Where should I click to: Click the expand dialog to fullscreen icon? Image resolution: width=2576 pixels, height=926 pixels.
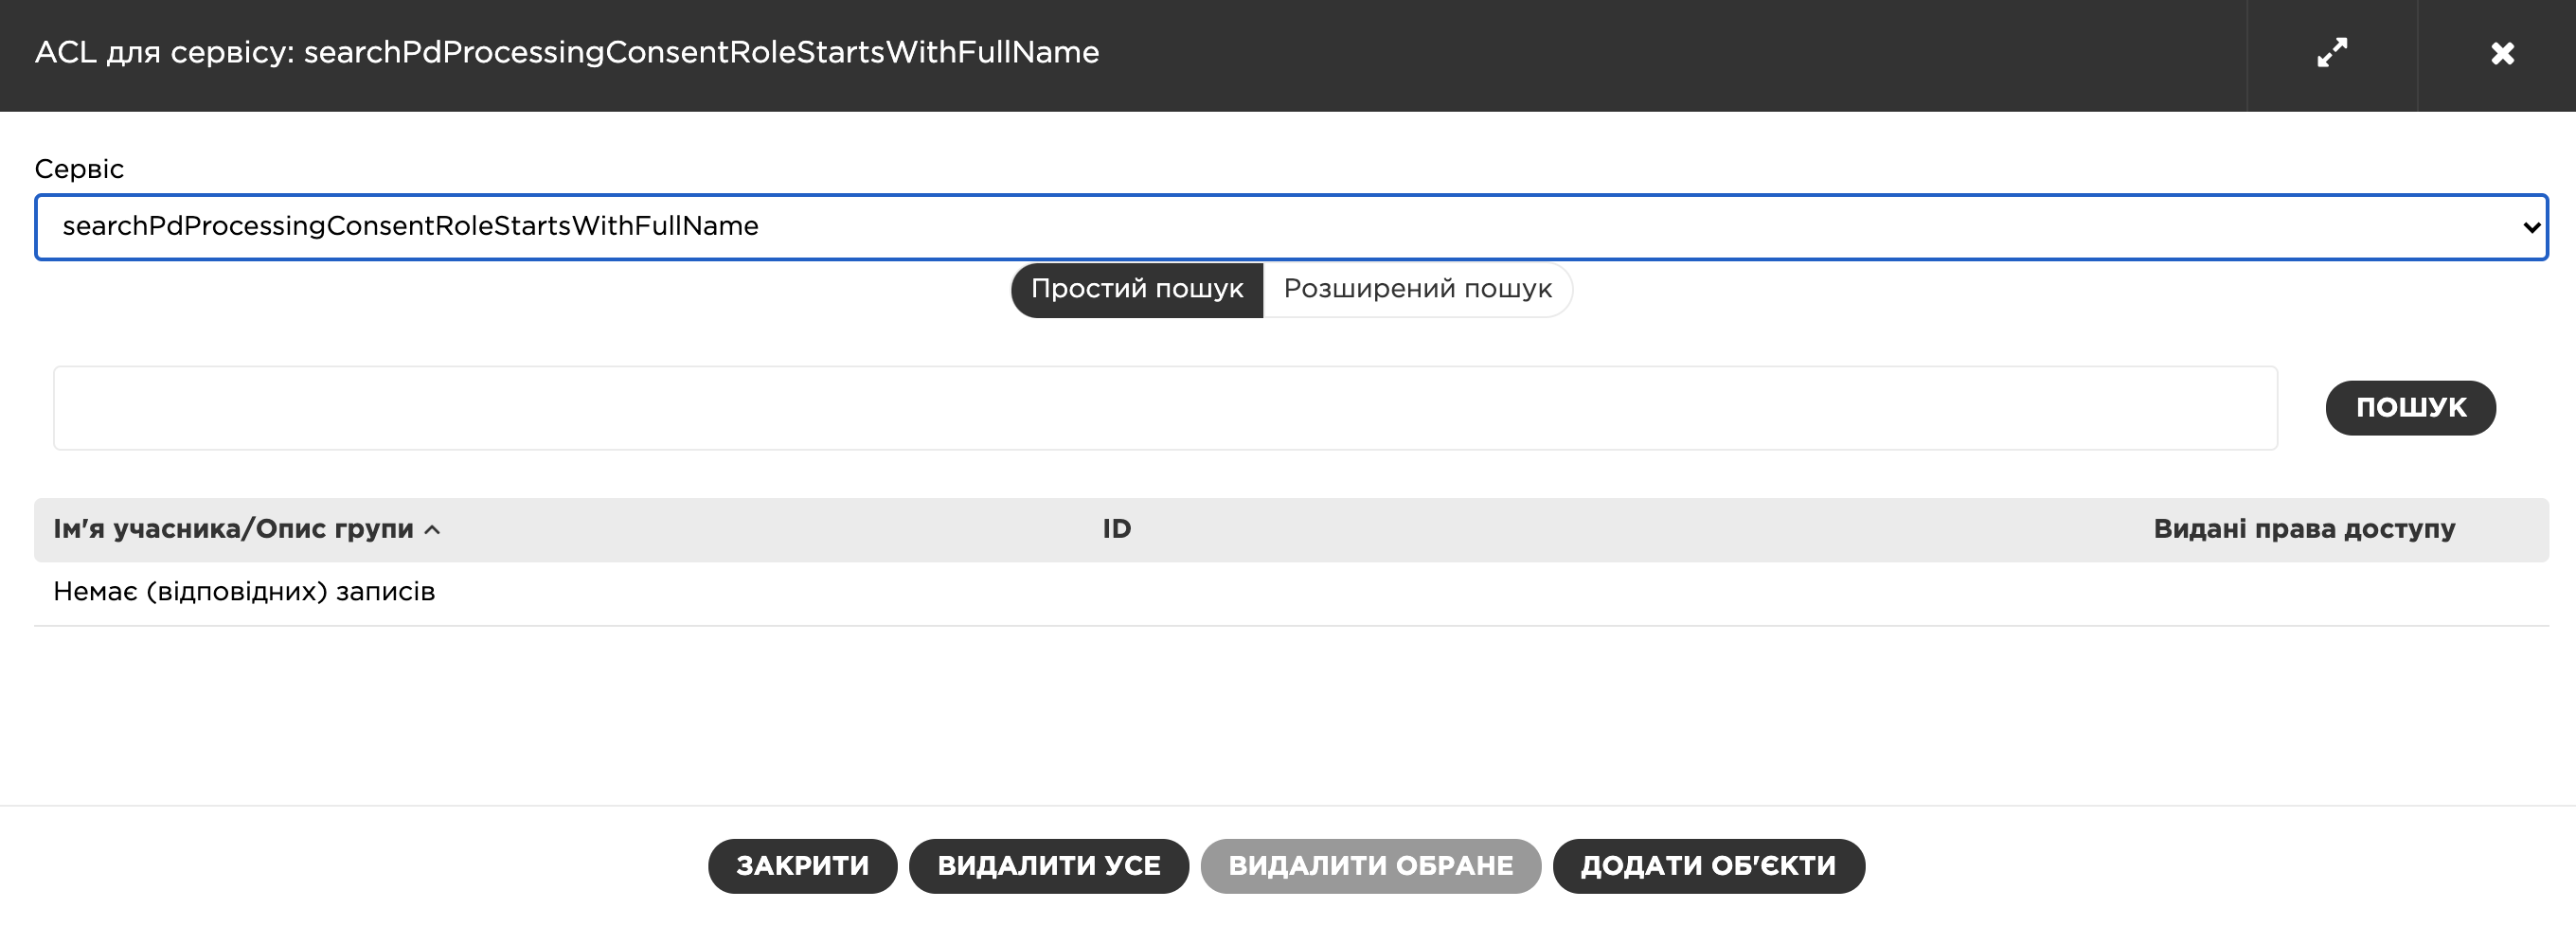tap(2331, 53)
